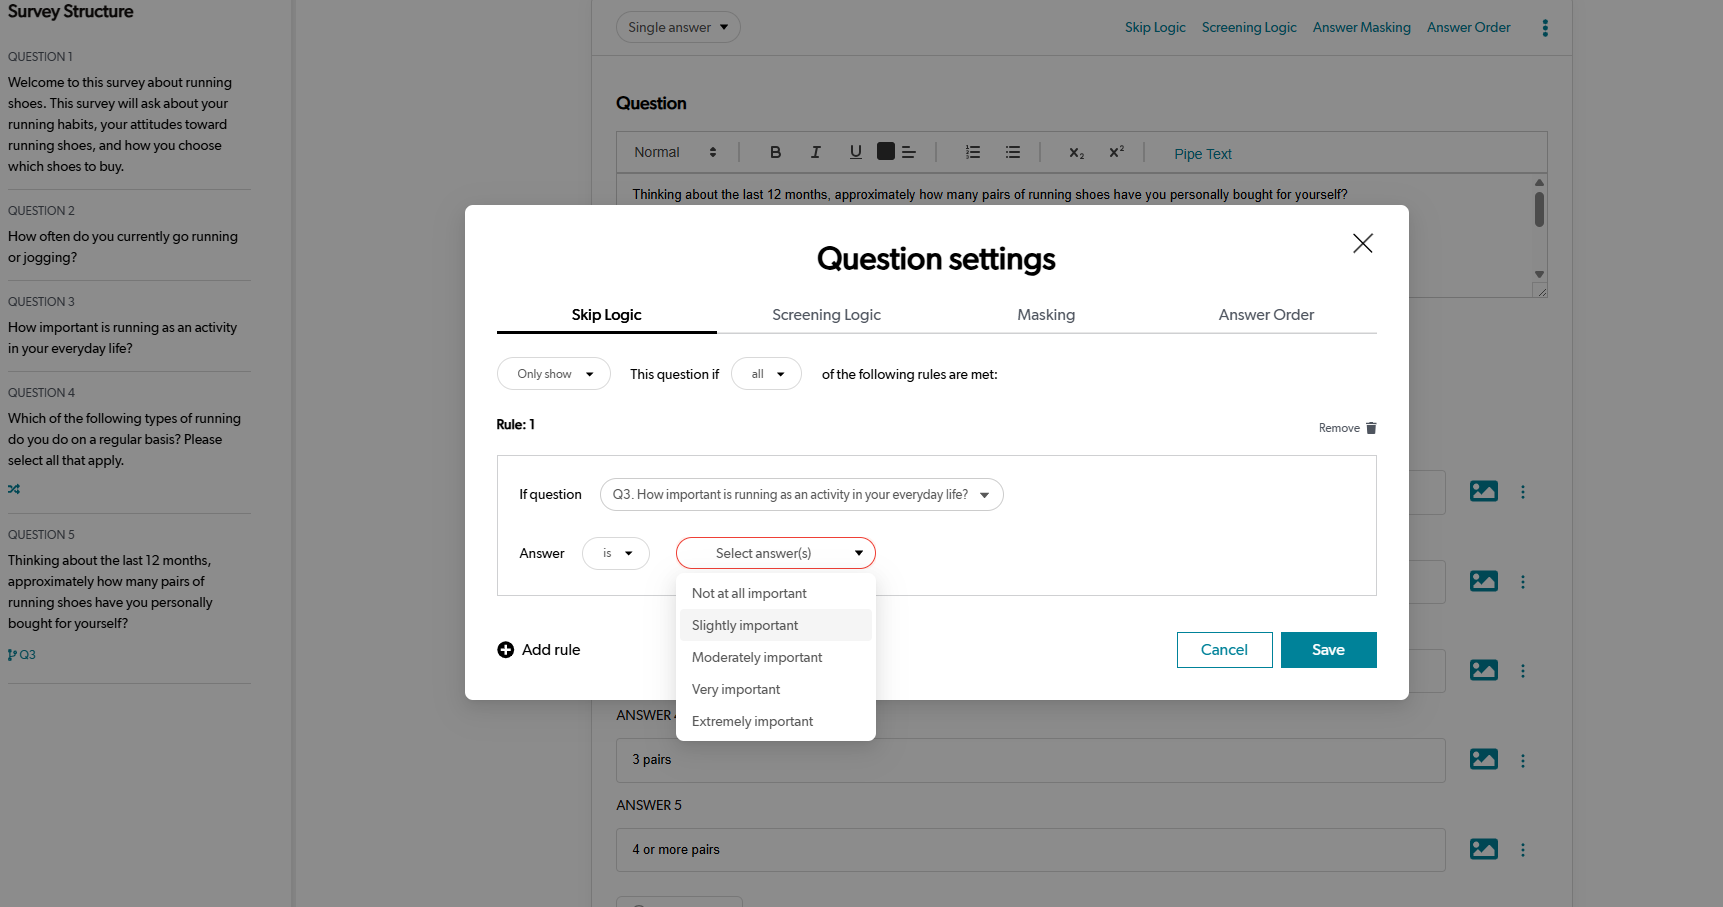This screenshot has width=1723, height=907.
Task: Switch to the Screening Logic tab
Action: tap(826, 315)
